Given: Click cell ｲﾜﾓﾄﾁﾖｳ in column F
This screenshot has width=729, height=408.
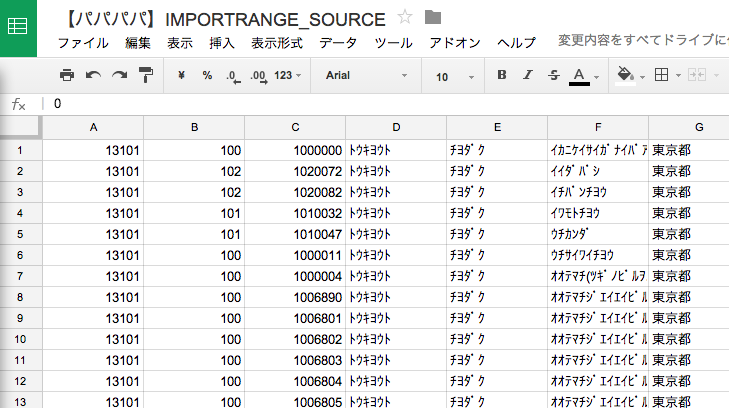Looking at the screenshot, I should pyautogui.click(x=598, y=213).
